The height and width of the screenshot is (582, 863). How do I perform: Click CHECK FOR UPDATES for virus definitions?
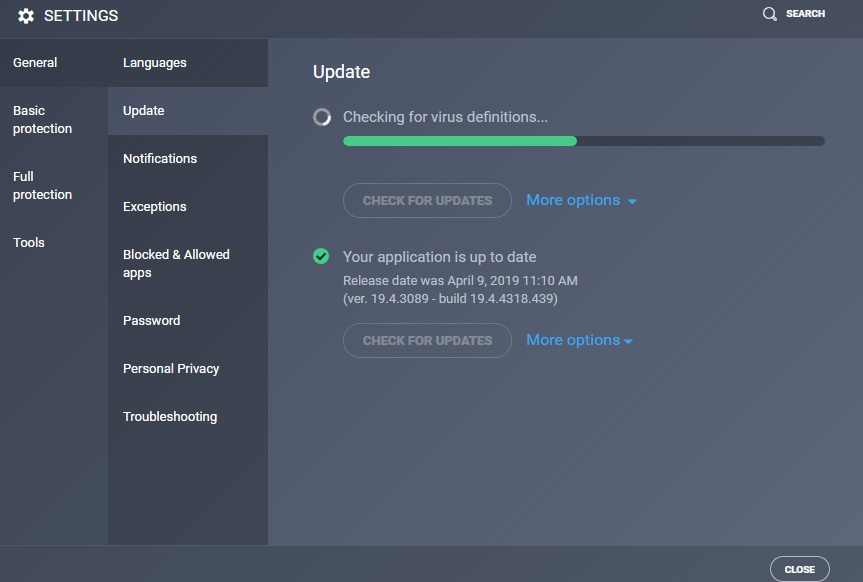427,200
